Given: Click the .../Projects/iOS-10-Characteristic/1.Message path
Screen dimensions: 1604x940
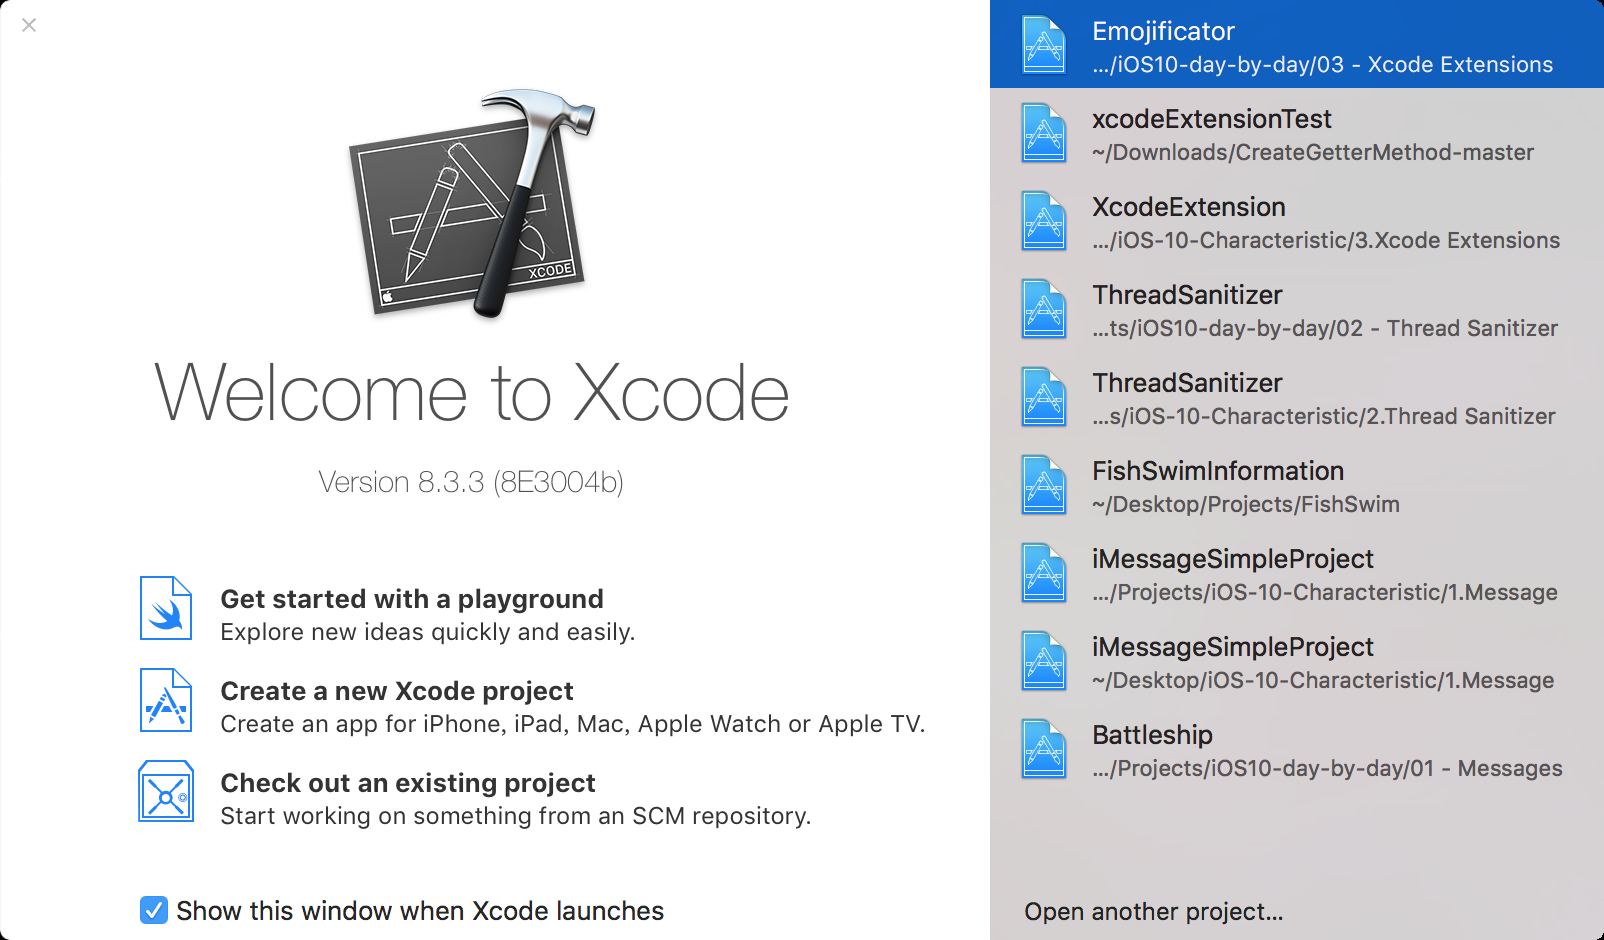Looking at the screenshot, I should [1325, 593].
